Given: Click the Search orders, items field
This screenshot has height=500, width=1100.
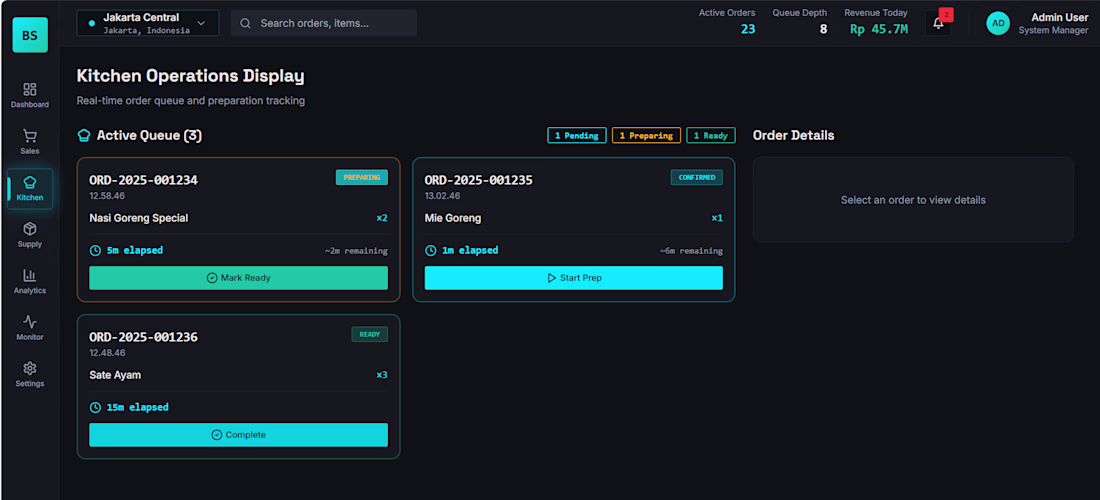Looking at the screenshot, I should pyautogui.click(x=324, y=23).
